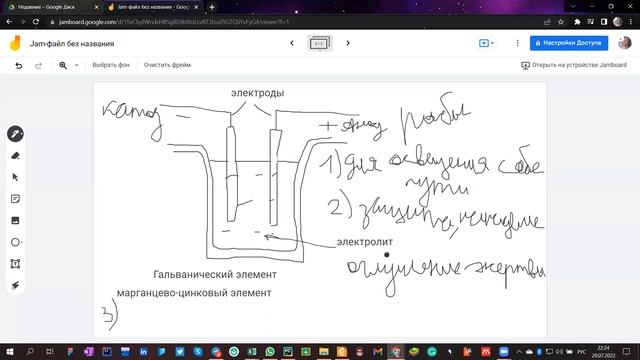The width and height of the screenshot is (640, 360).
Task: Select the Pen drawing tool
Action: 15,134
